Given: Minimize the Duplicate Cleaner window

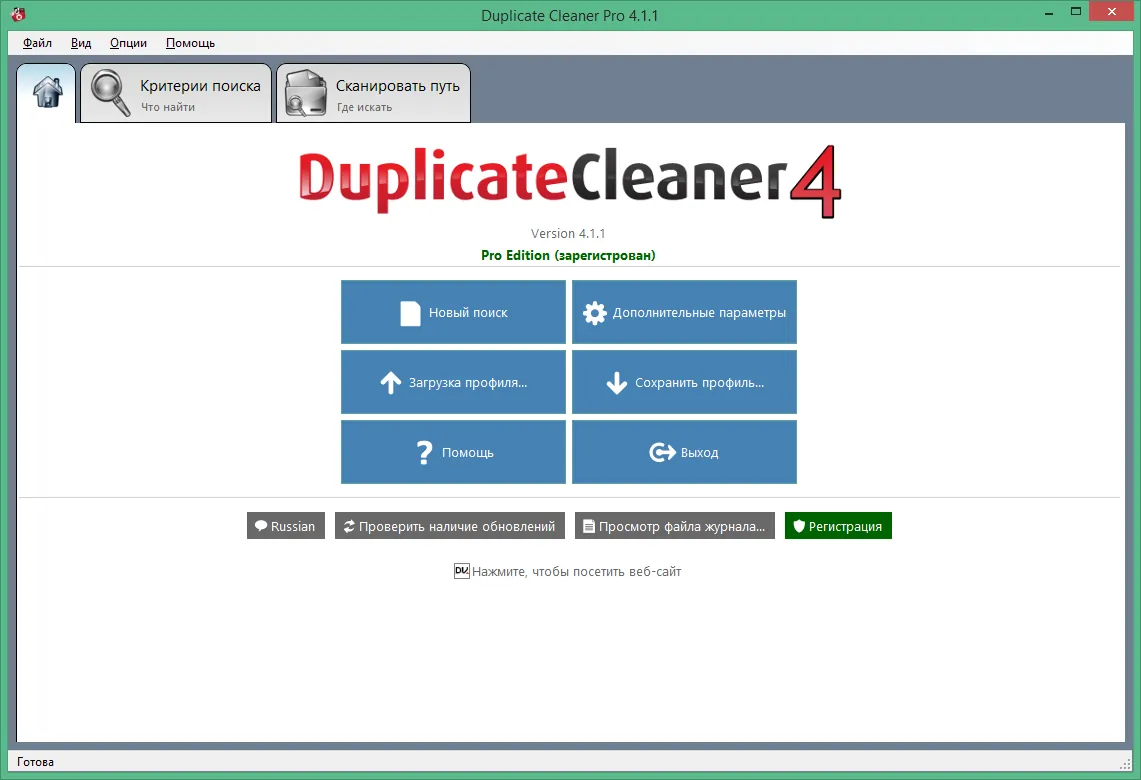Looking at the screenshot, I should tap(1049, 13).
